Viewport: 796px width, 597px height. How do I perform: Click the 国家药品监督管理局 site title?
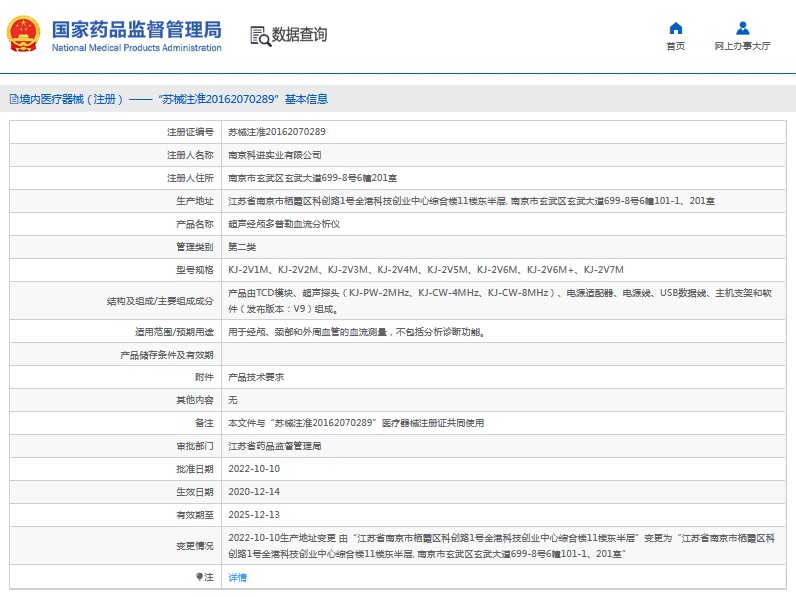(x=137, y=29)
